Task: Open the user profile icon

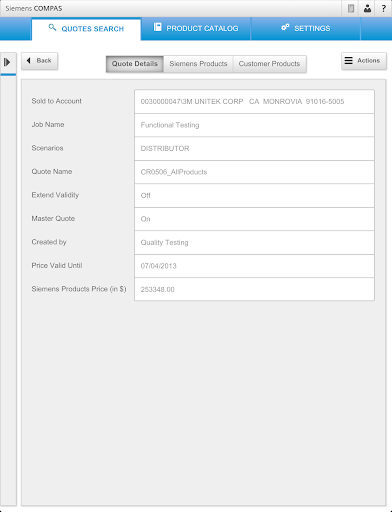Action: tap(367, 9)
